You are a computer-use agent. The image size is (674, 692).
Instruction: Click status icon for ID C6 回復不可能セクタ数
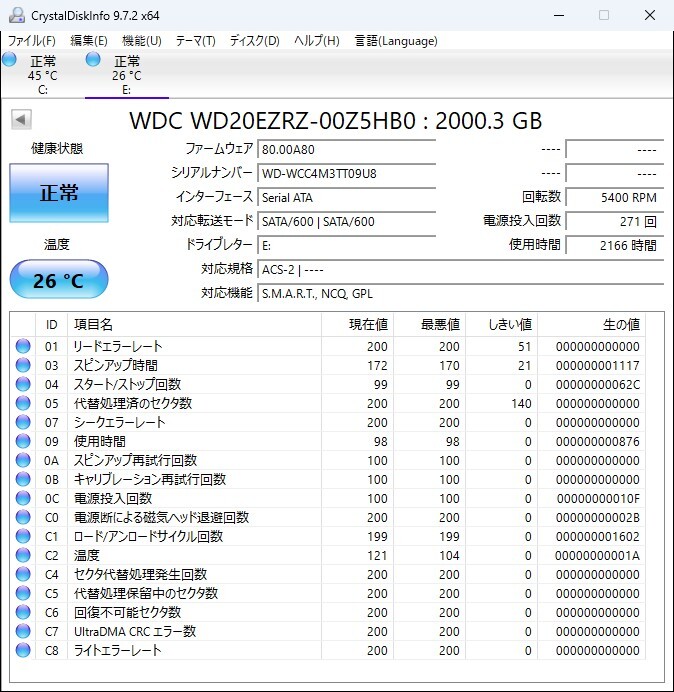pos(23,612)
